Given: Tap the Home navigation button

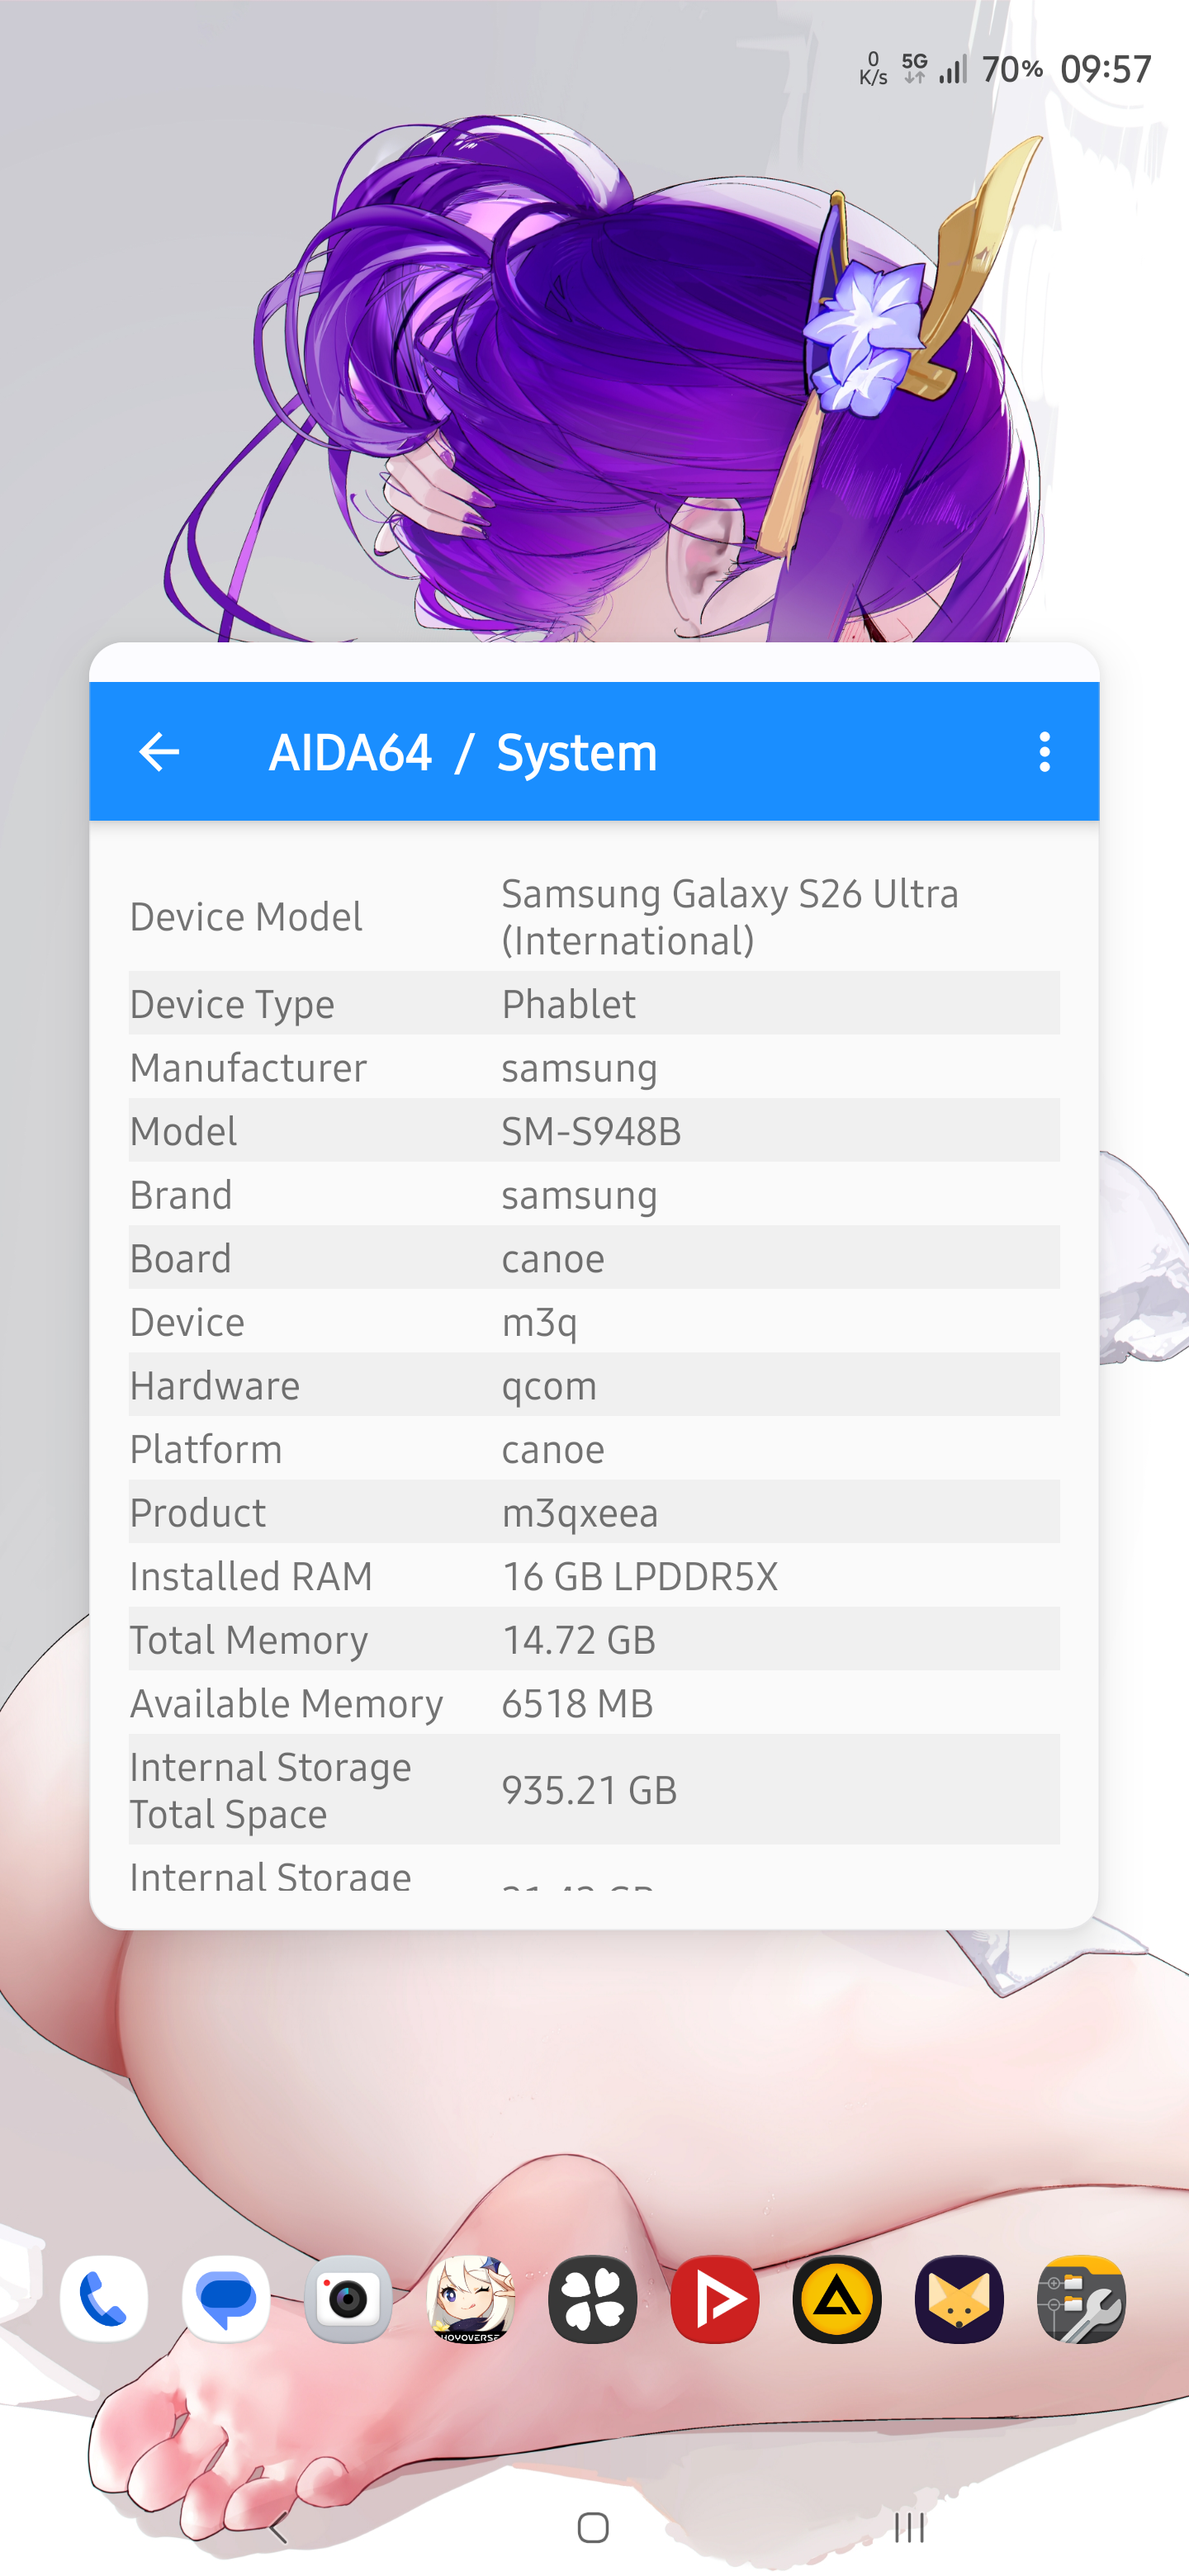Looking at the screenshot, I should pyautogui.click(x=593, y=2528).
